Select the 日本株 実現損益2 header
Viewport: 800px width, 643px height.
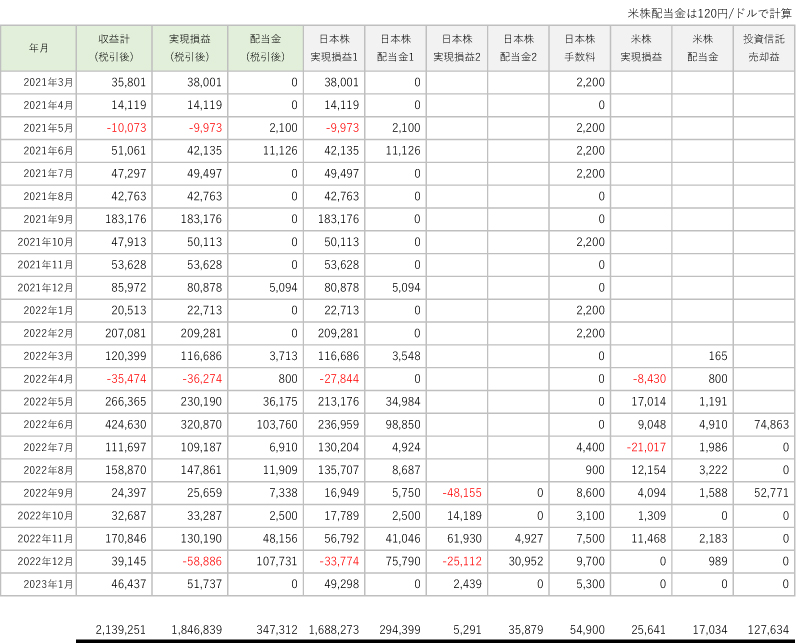pos(457,48)
